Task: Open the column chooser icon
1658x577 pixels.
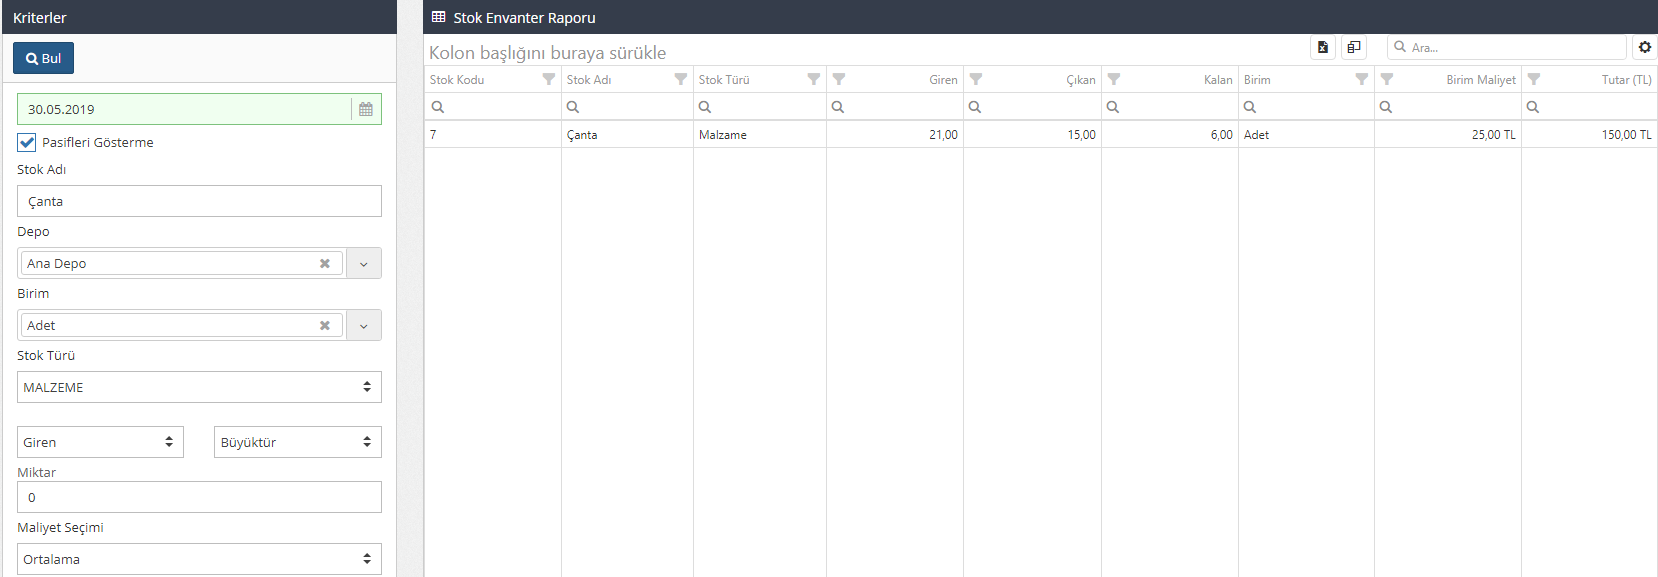Action: coord(1353,47)
